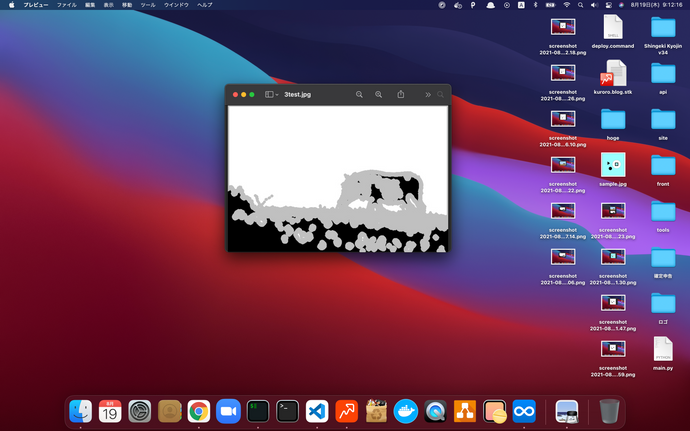Select the Shingeki Kyojin v34 folder
Screen dimensions: 690x431
click(x=663, y=35)
